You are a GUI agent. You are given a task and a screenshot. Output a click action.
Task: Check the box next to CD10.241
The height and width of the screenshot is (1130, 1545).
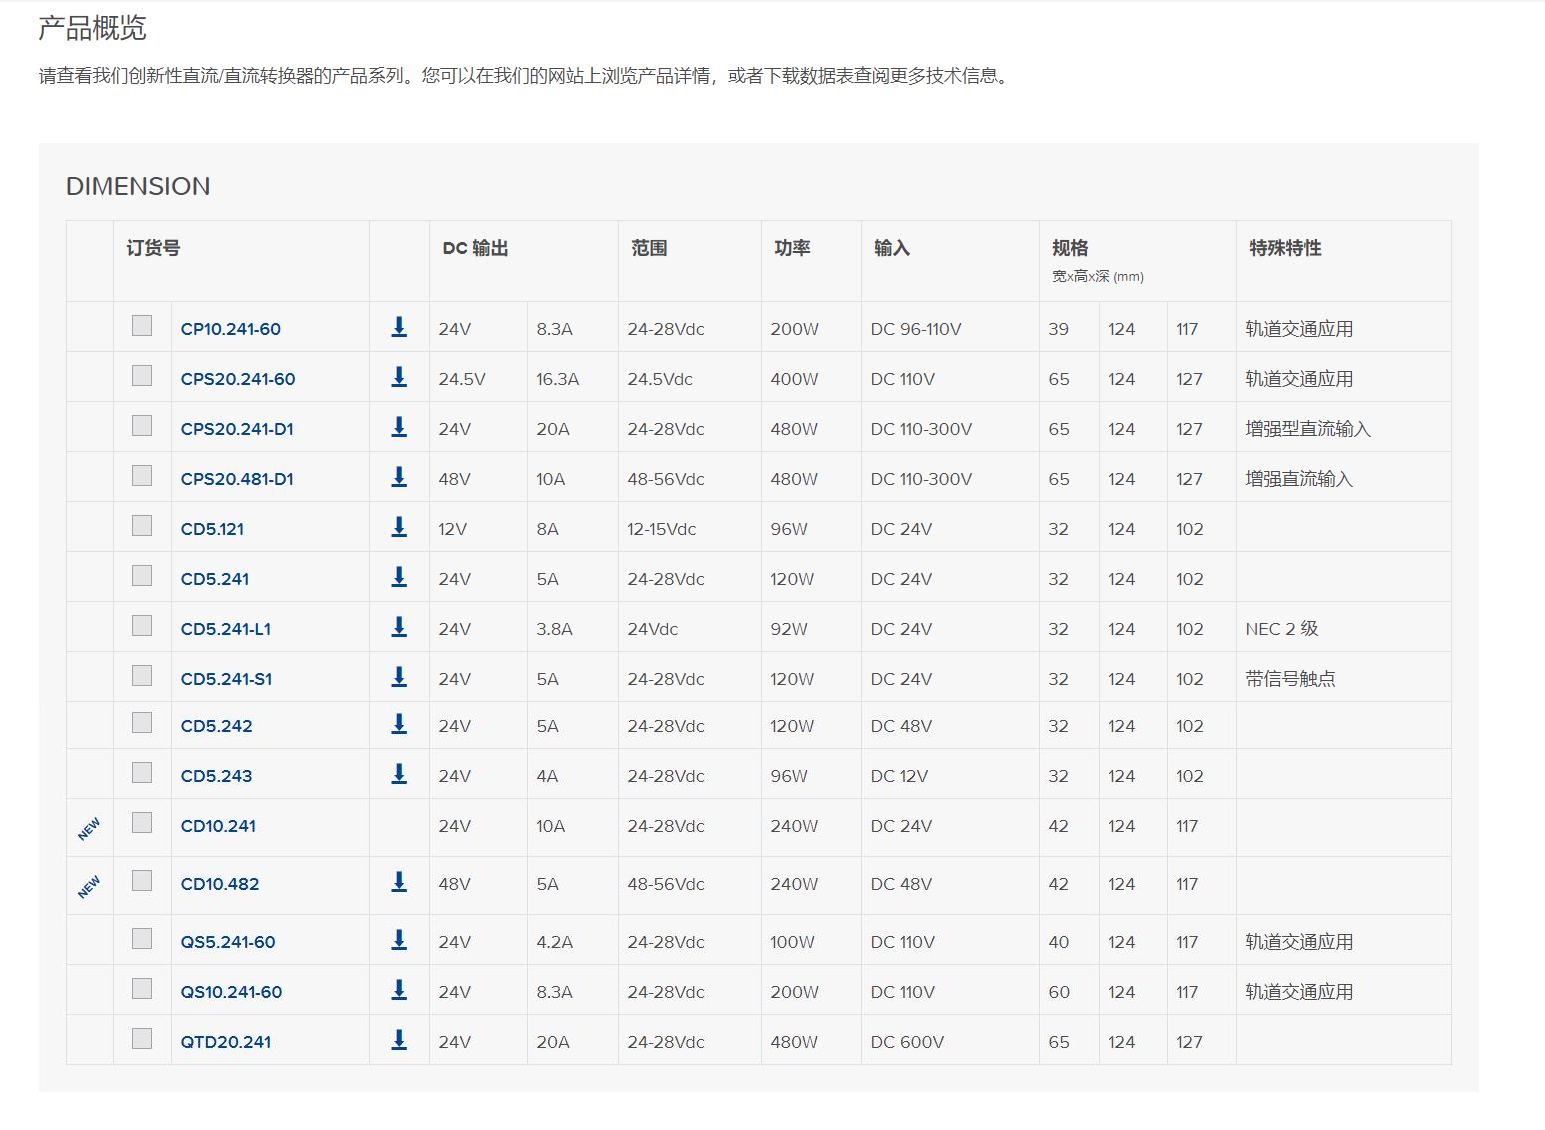click(x=142, y=823)
